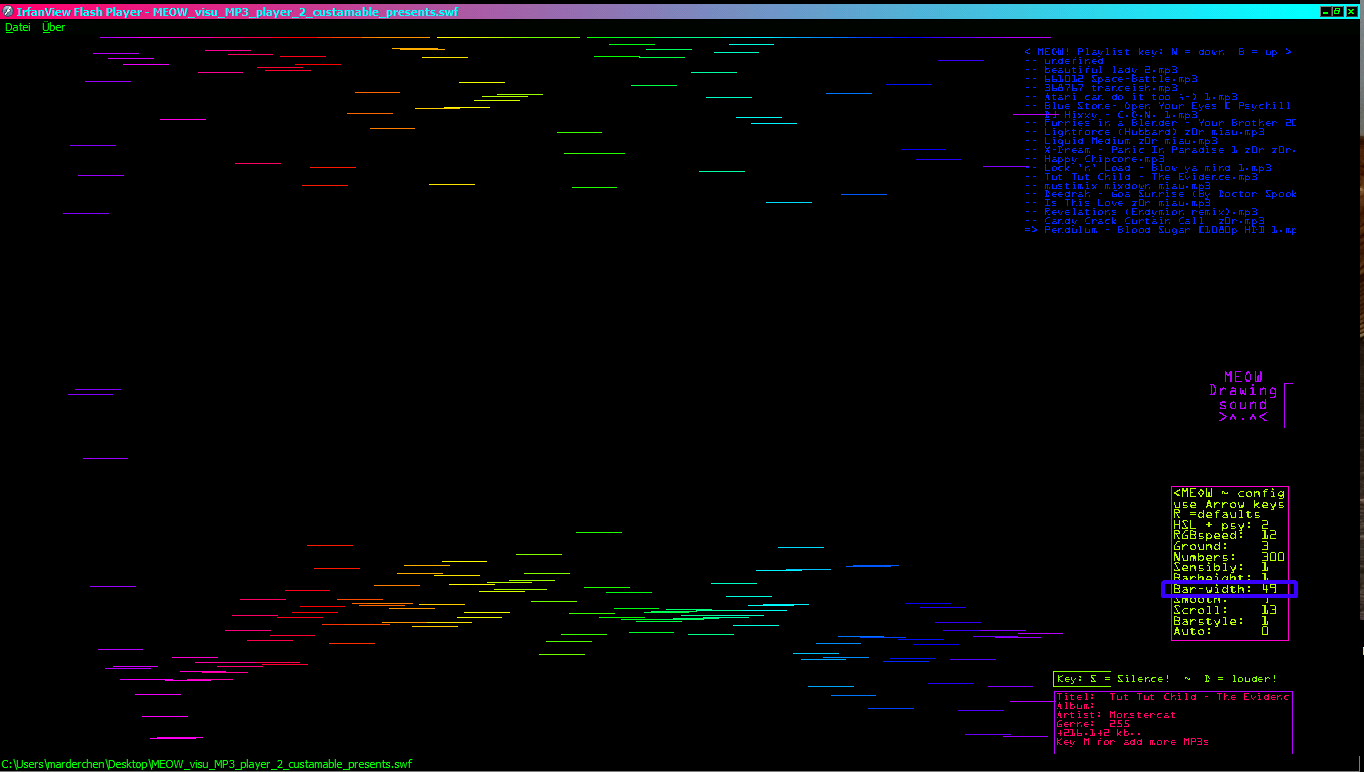This screenshot has height=772, width=1364.
Task: Click 'Key M for add more MP3s'
Action: 1133,742
